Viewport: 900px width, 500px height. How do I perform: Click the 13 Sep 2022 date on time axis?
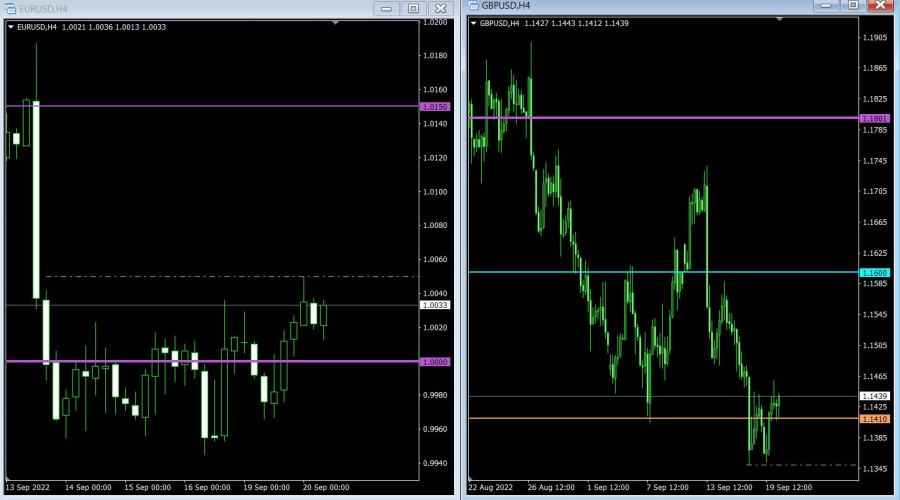[26, 487]
